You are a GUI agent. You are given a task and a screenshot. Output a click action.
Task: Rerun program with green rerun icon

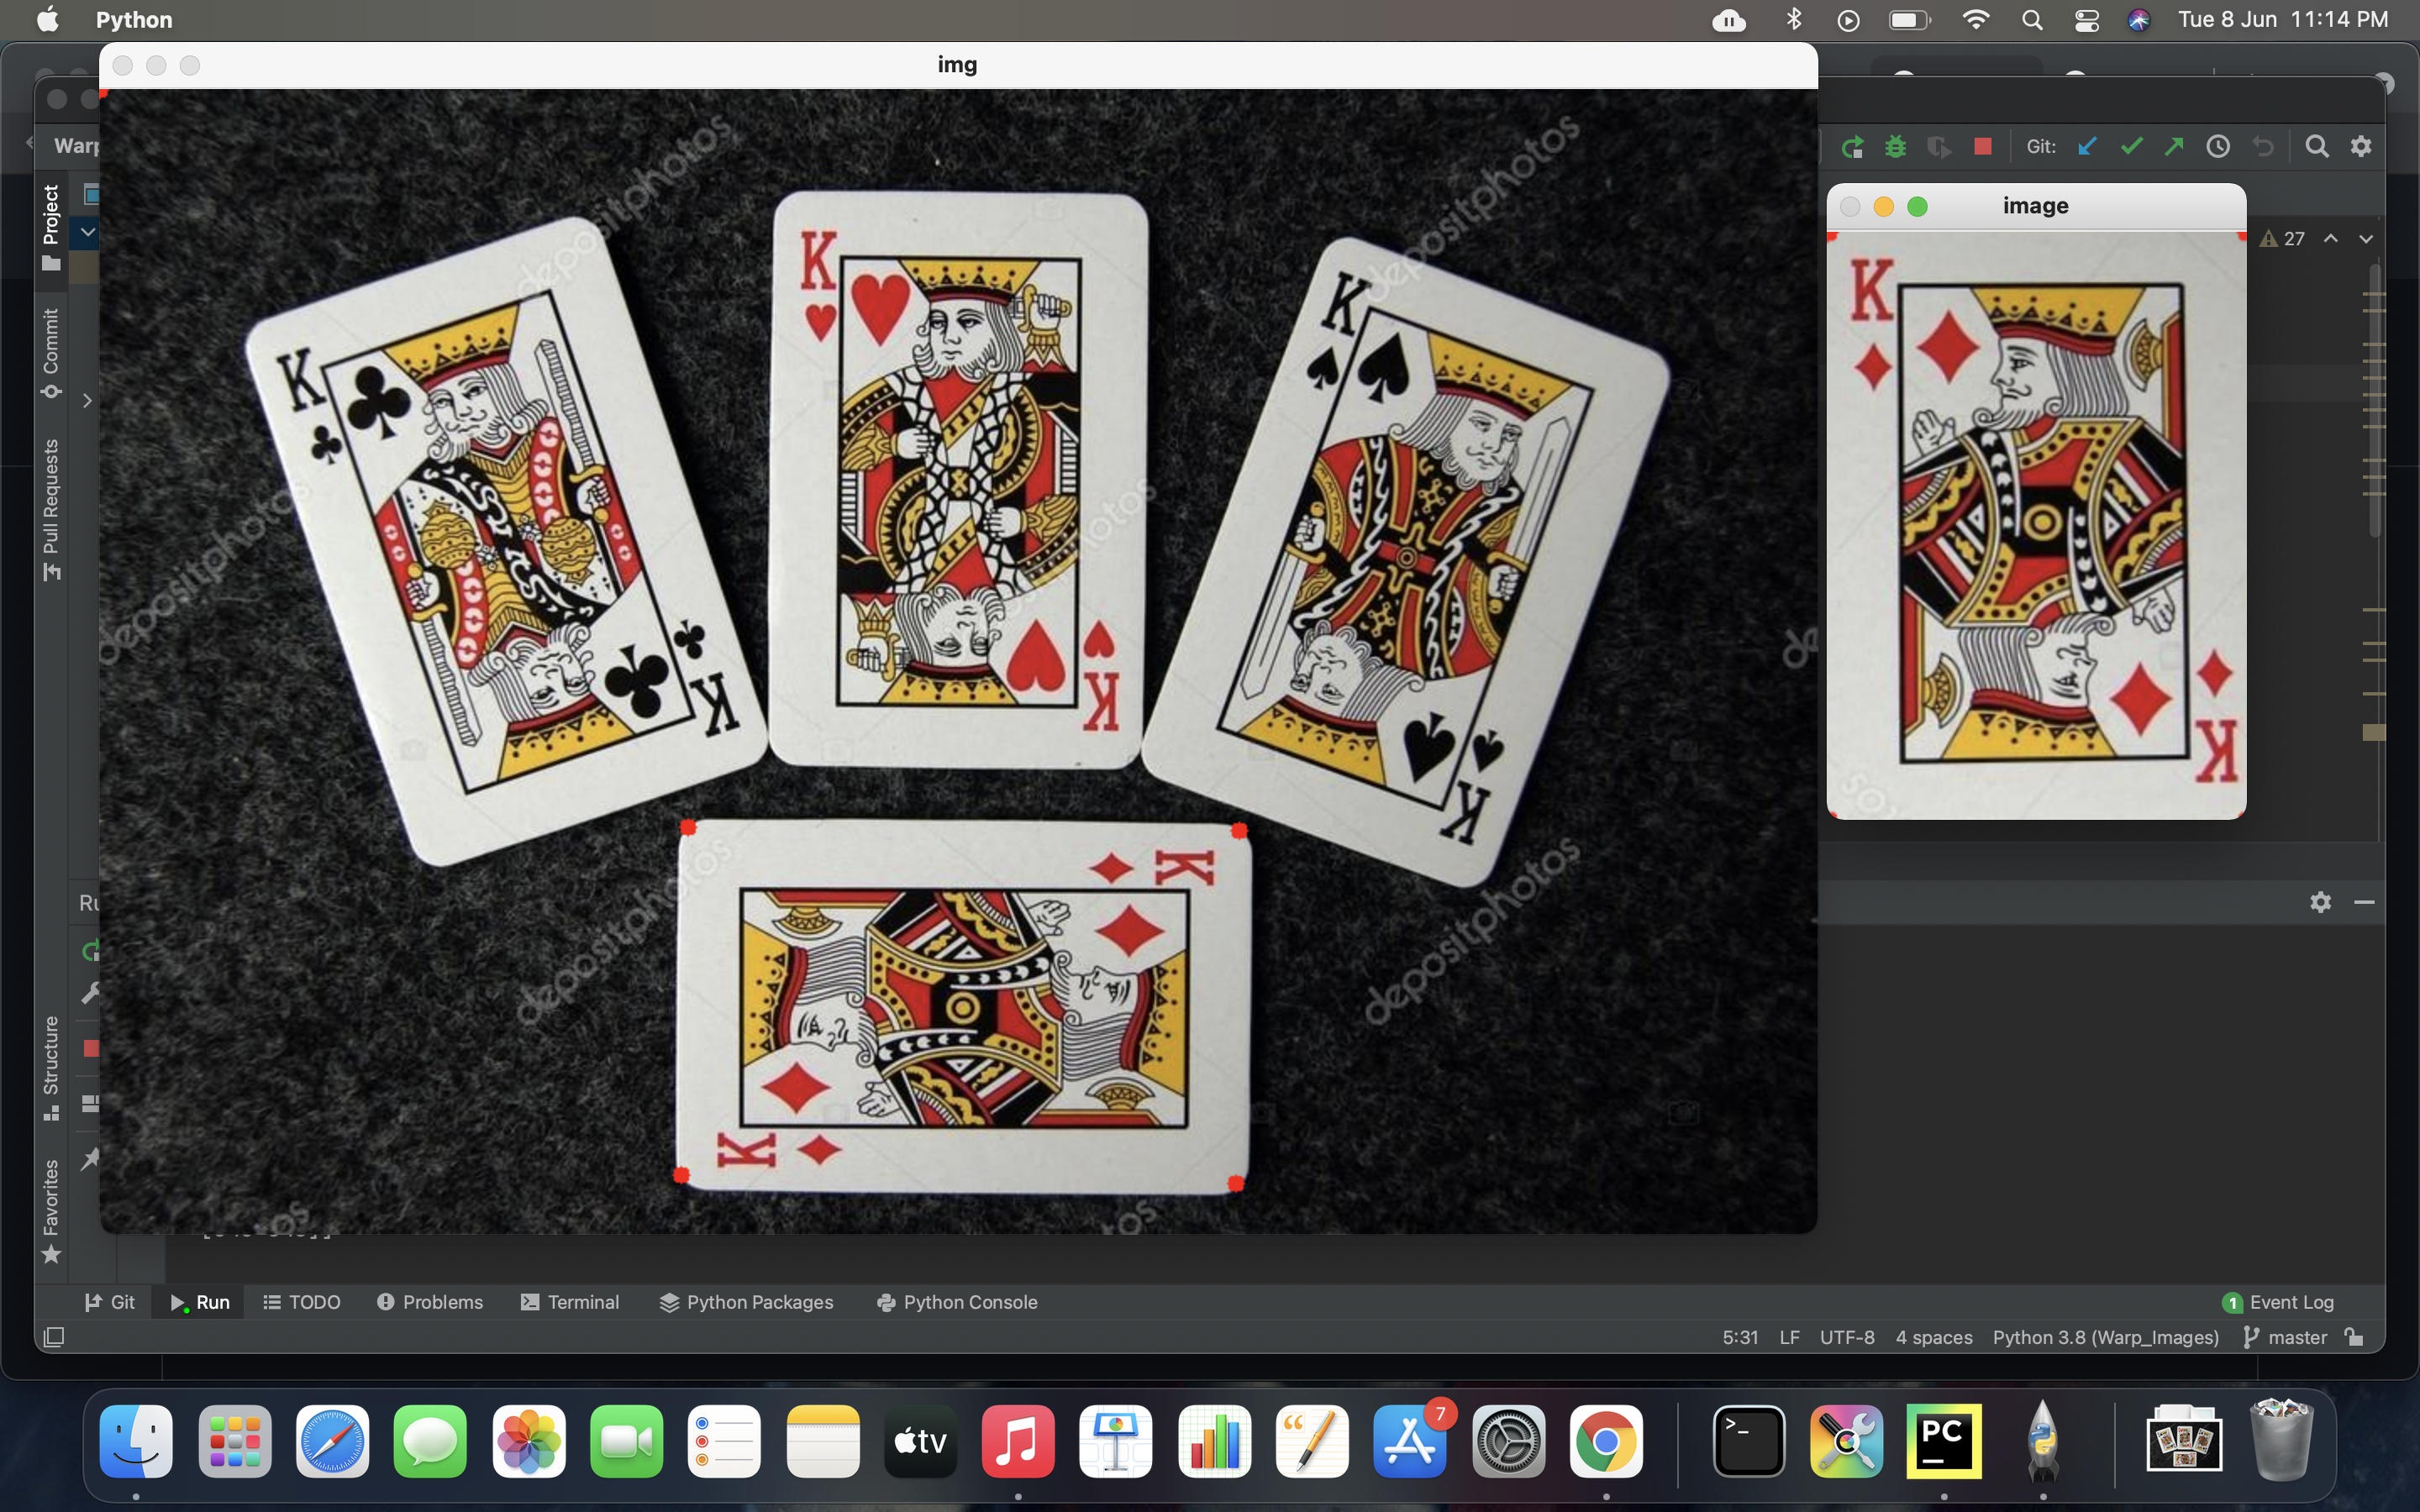[1852, 147]
